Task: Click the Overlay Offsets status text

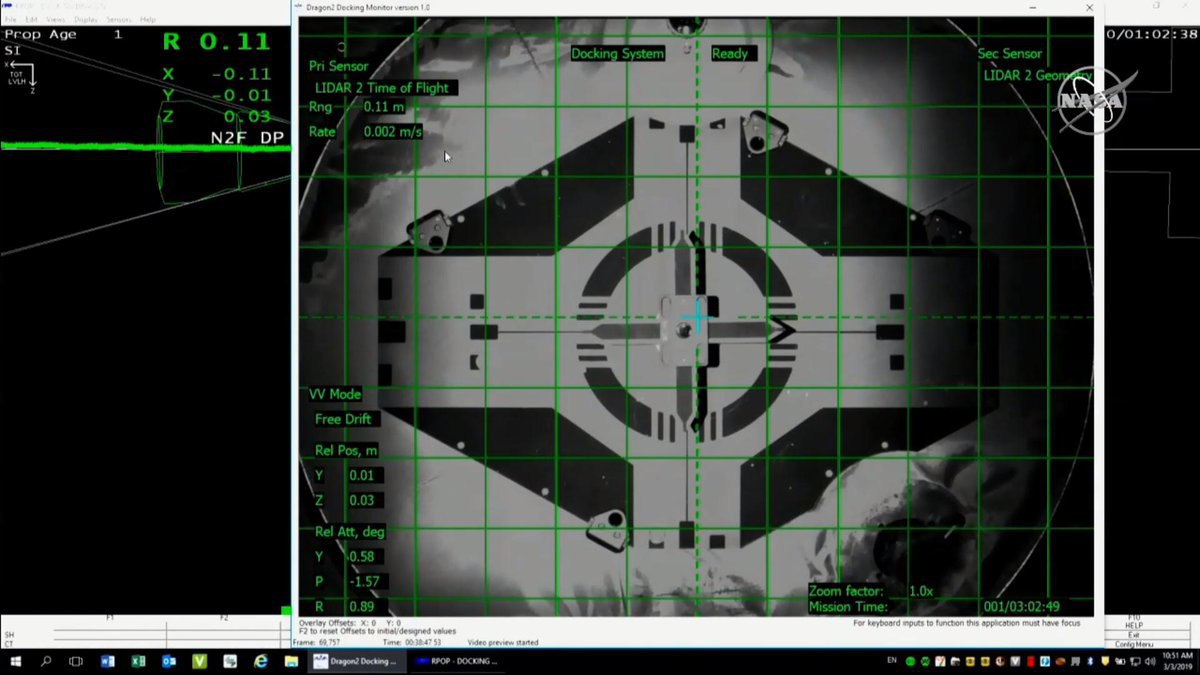Action: click(x=351, y=623)
